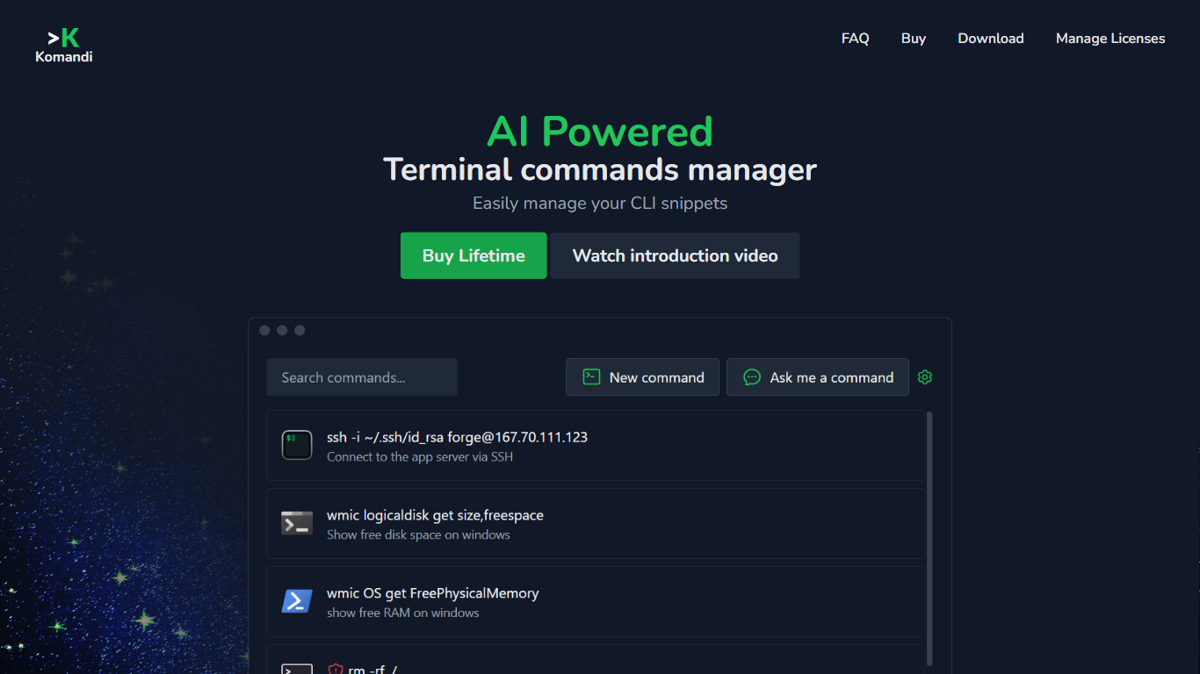Click the command list scrollbar

click(930, 538)
